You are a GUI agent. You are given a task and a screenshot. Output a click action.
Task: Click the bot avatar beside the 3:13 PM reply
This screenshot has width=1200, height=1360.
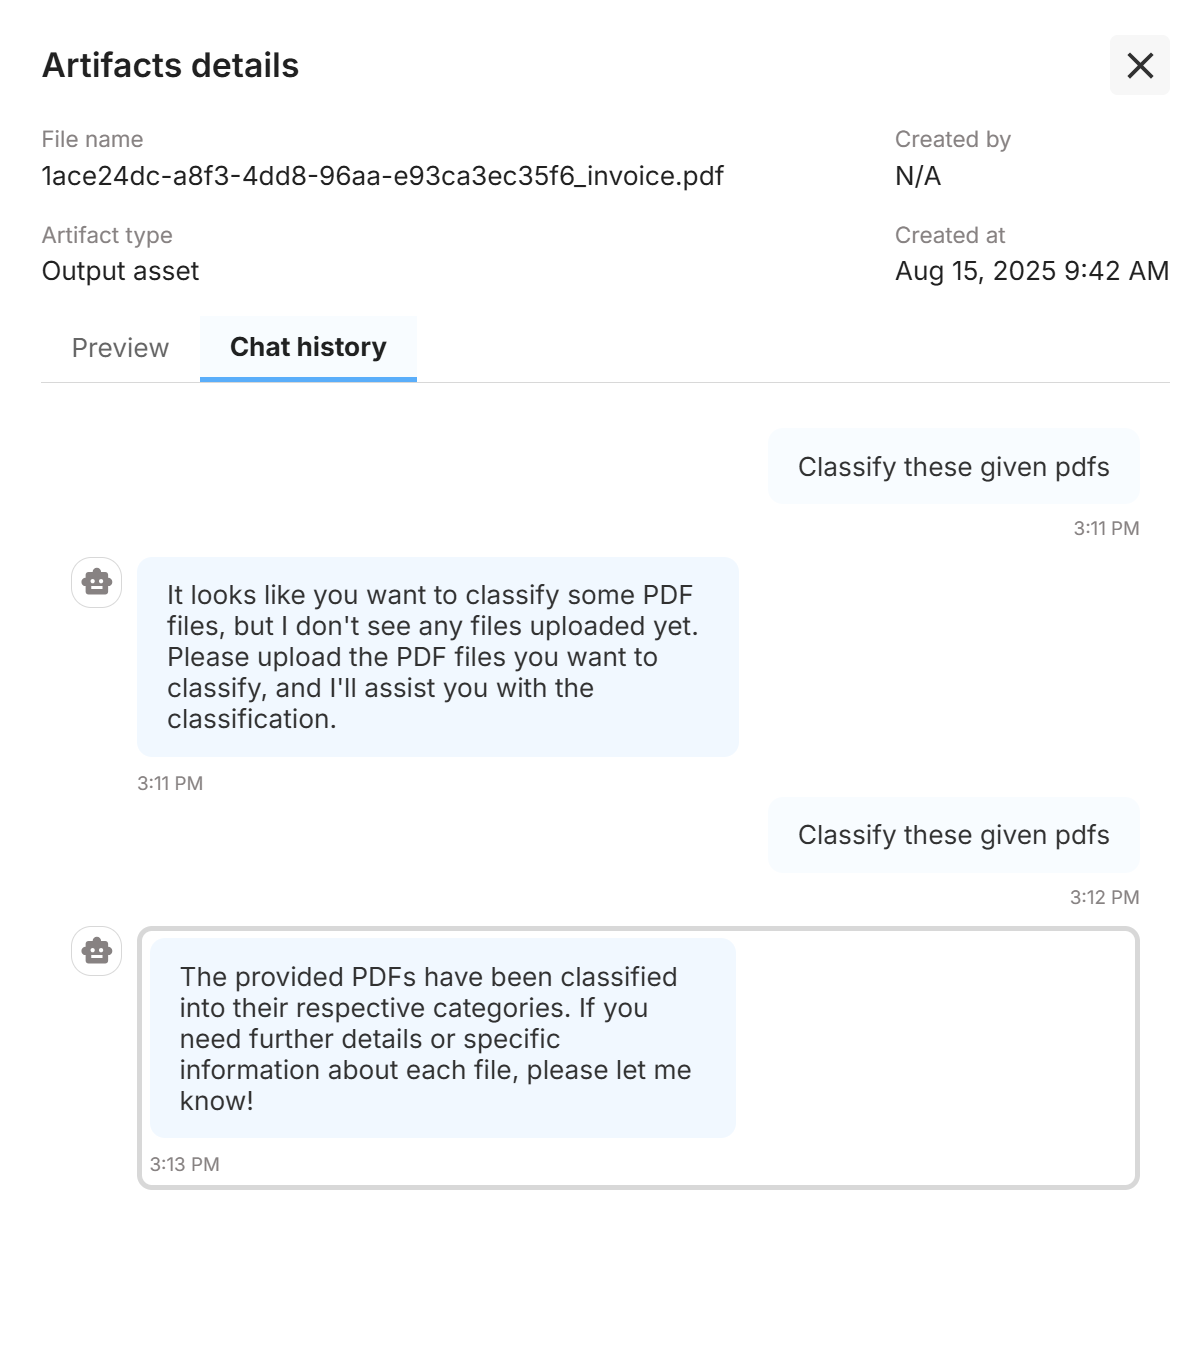tap(97, 951)
